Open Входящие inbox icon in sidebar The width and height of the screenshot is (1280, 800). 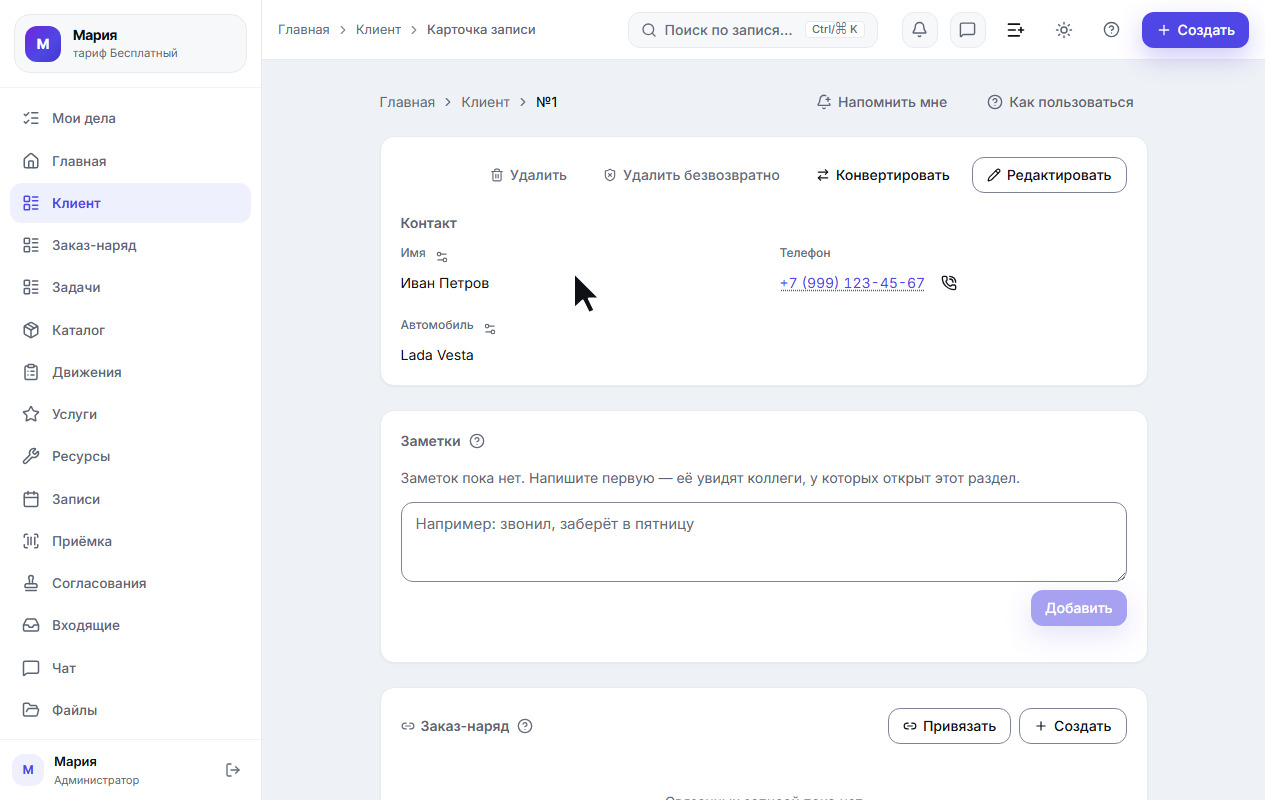pos(31,625)
